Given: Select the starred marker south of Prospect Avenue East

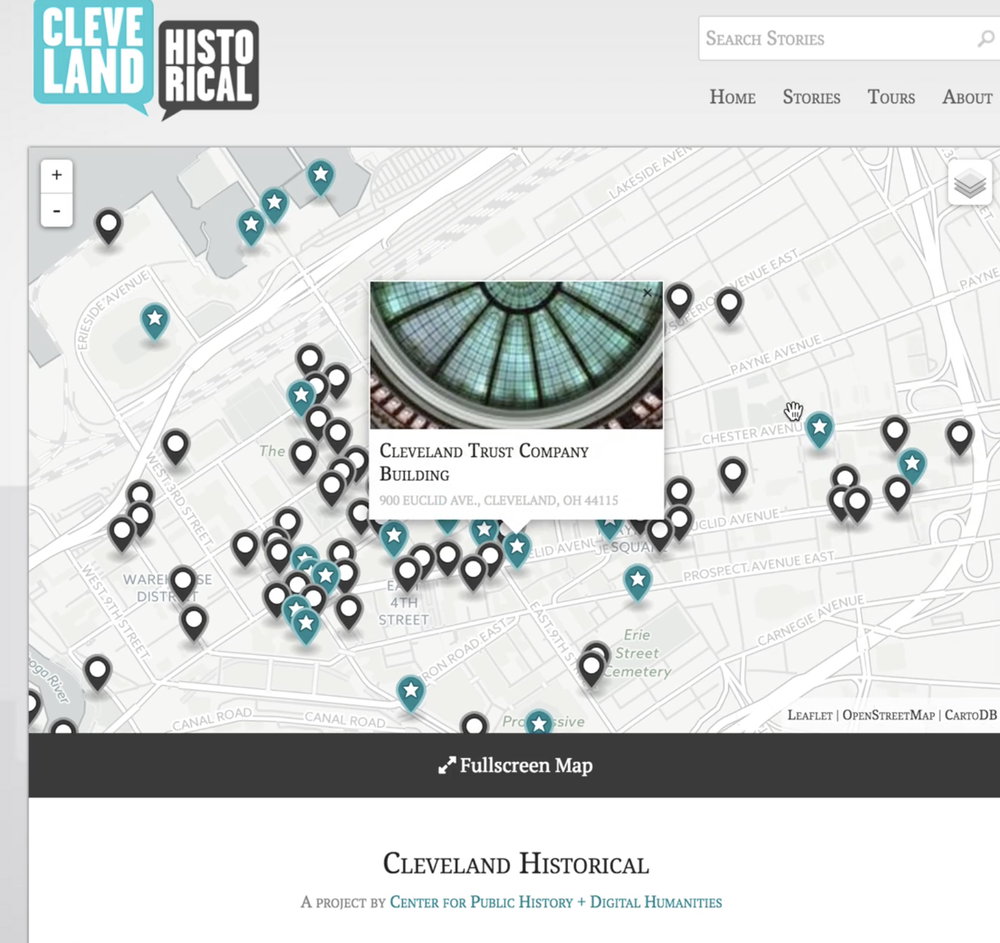Looking at the screenshot, I should 637,582.
